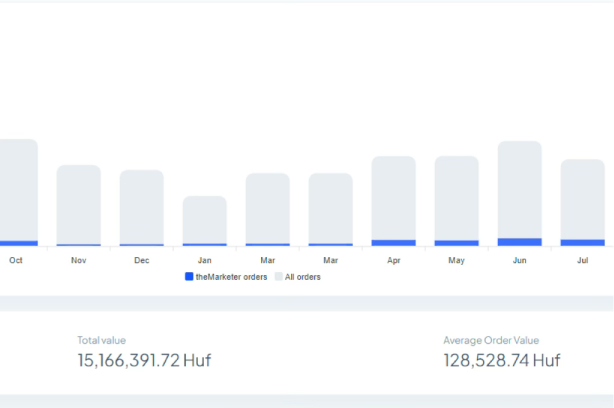Select the gray Apr bar
The height and width of the screenshot is (408, 614).
click(393, 197)
